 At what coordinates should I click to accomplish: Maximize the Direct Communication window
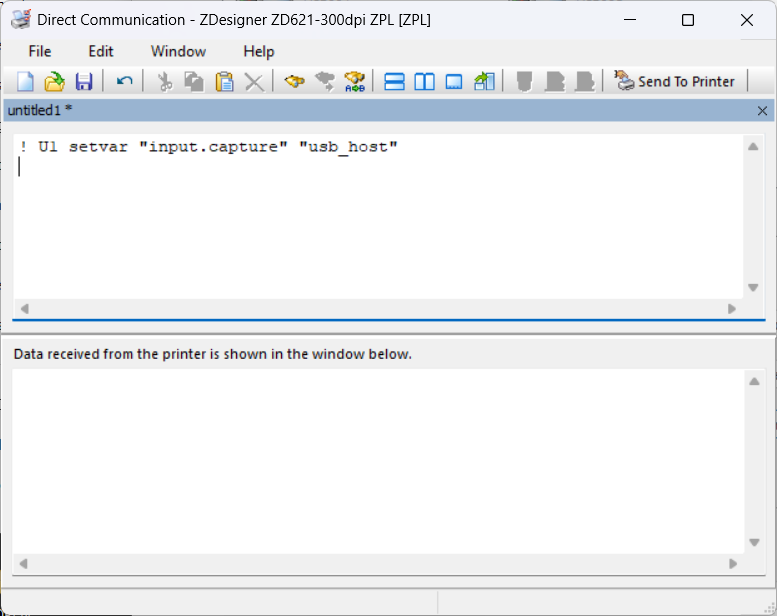click(x=688, y=20)
